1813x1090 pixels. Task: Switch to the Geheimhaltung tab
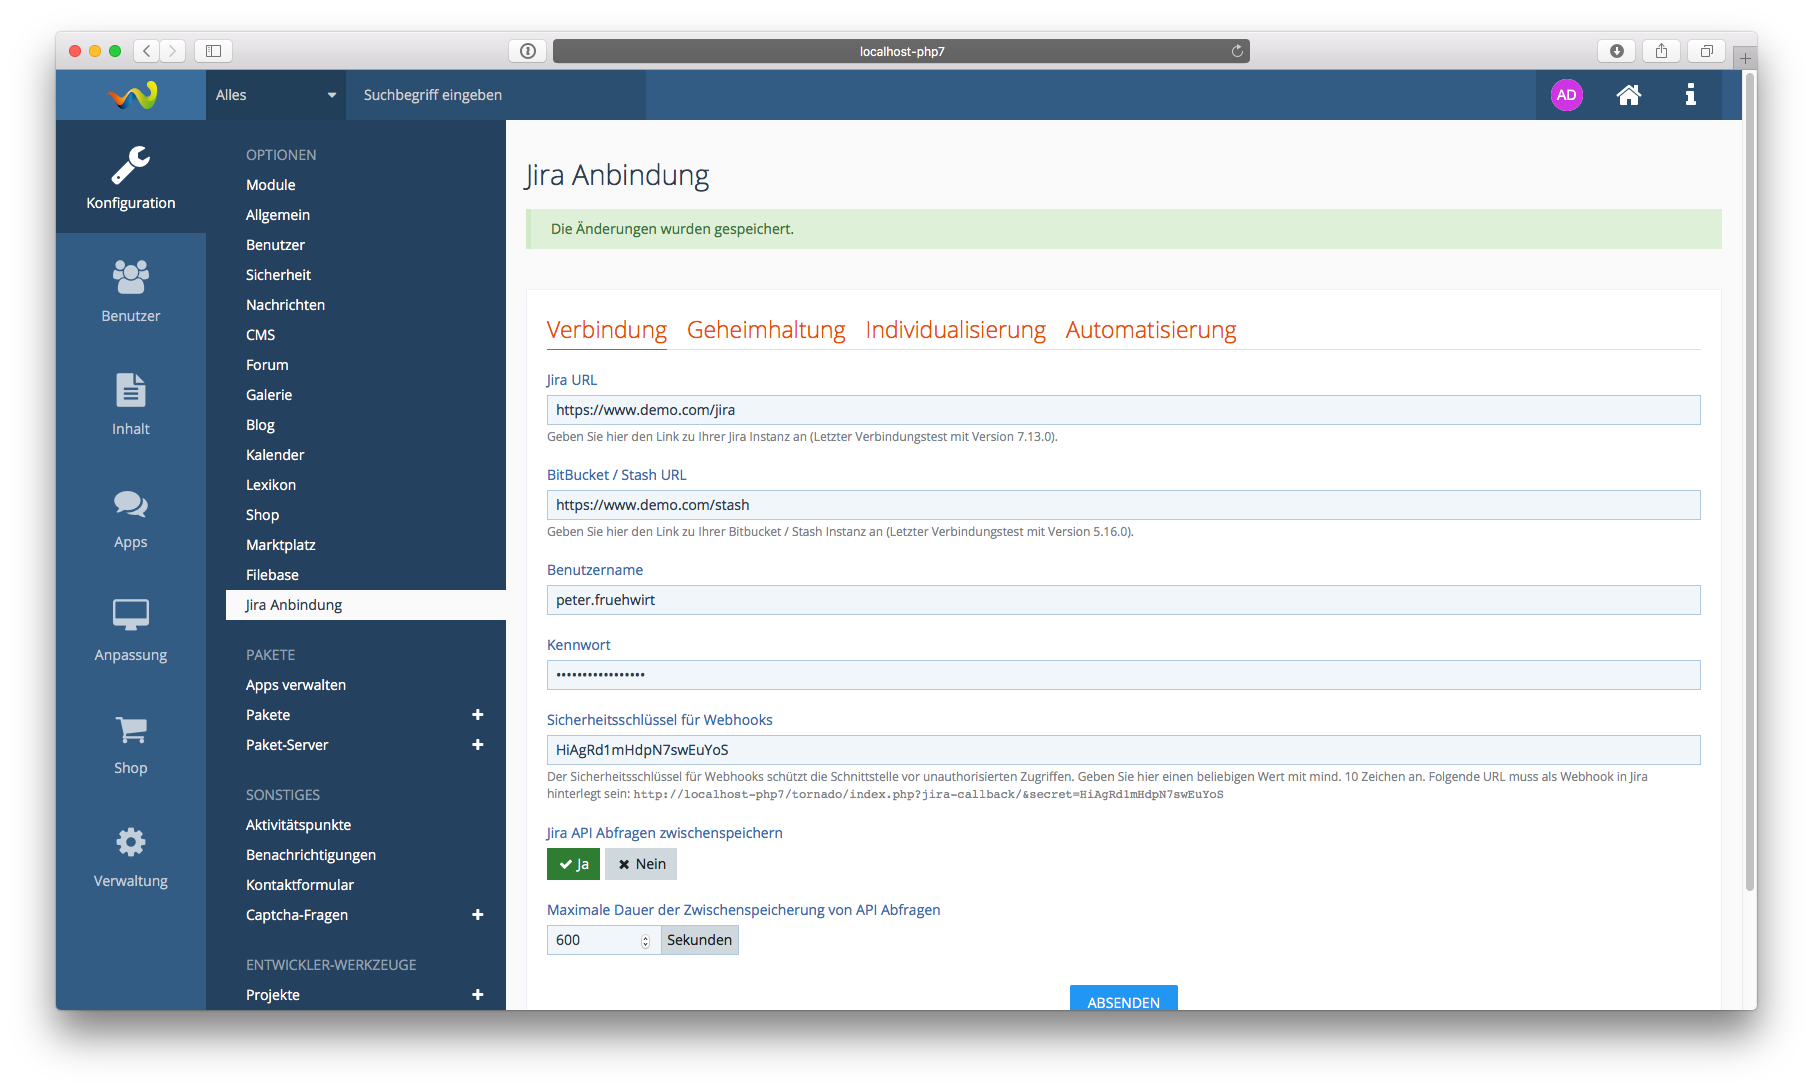pos(766,330)
